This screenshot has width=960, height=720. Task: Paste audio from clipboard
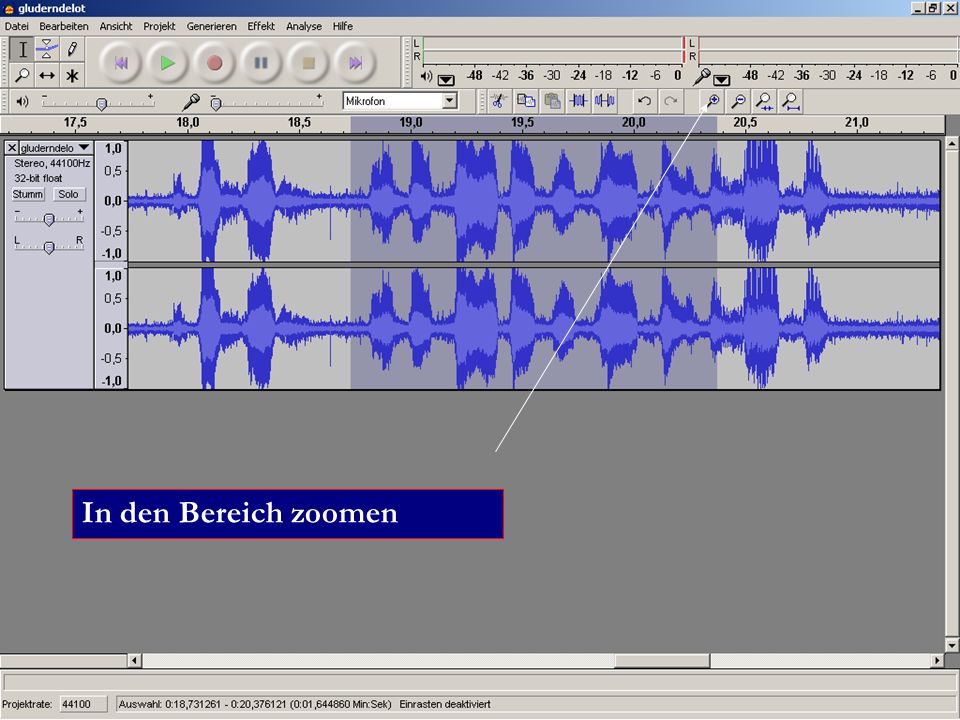click(x=552, y=101)
